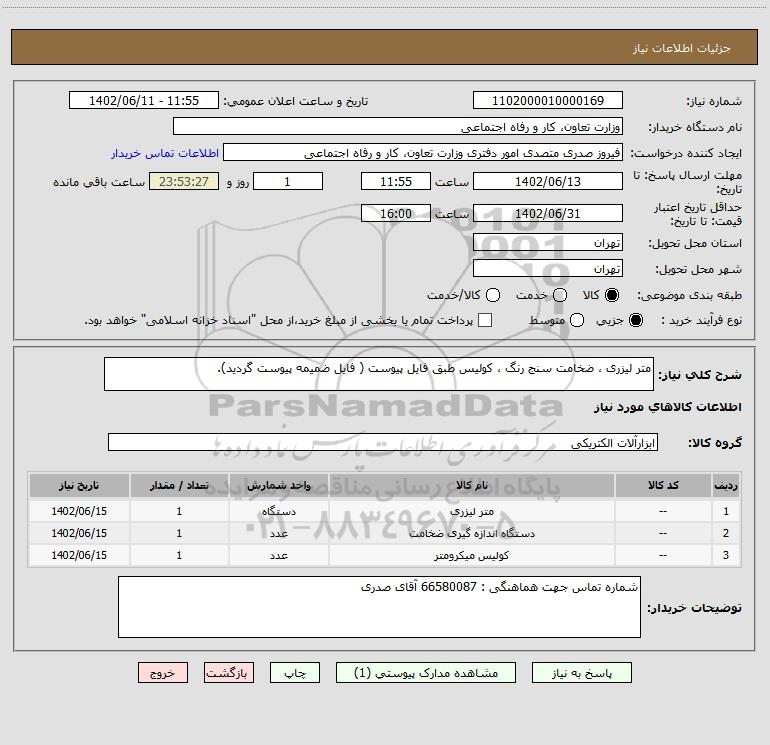
Task: Click the واحد شمارش column header
Action: (x=278, y=486)
